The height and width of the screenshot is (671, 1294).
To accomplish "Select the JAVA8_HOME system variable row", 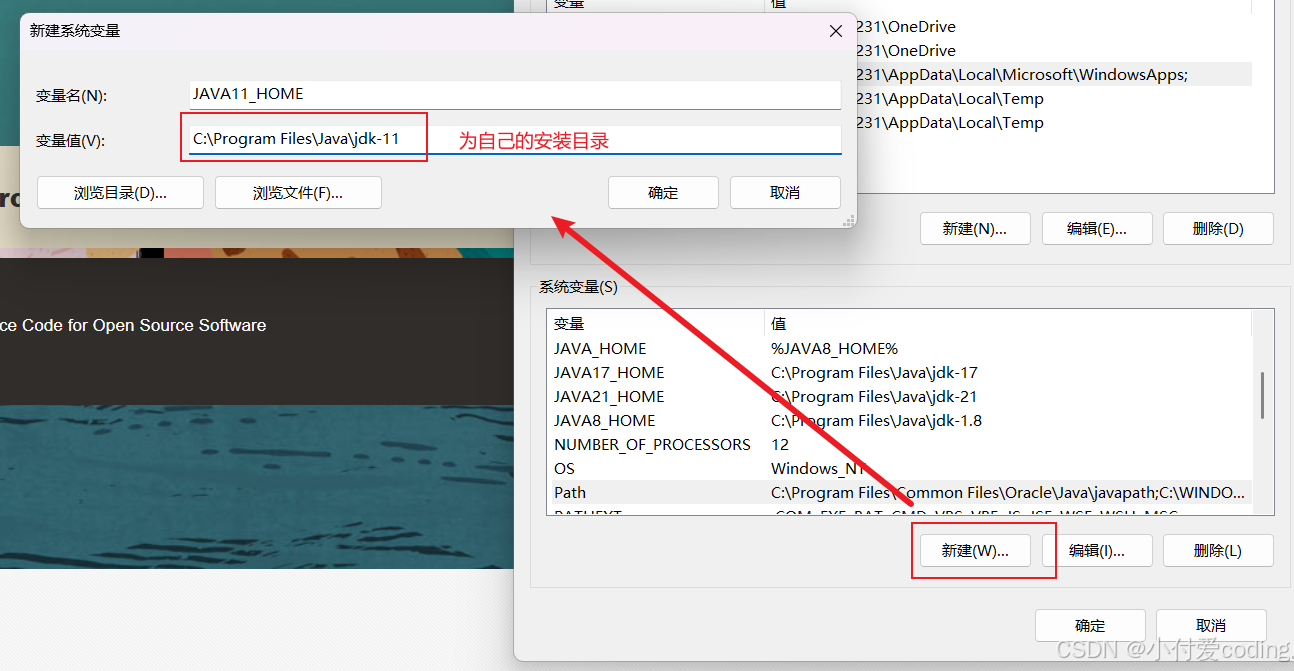I will click(899, 421).
